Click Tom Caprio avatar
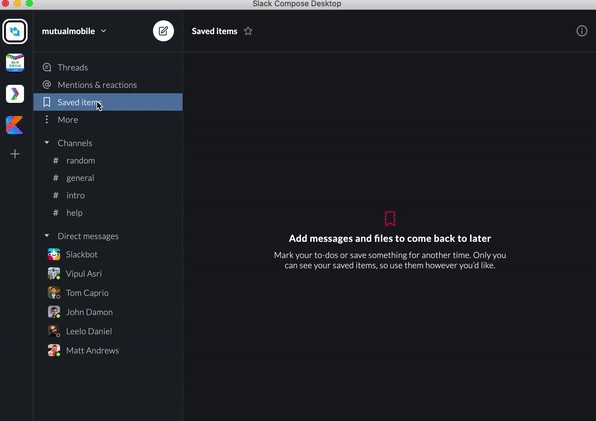 click(54, 293)
